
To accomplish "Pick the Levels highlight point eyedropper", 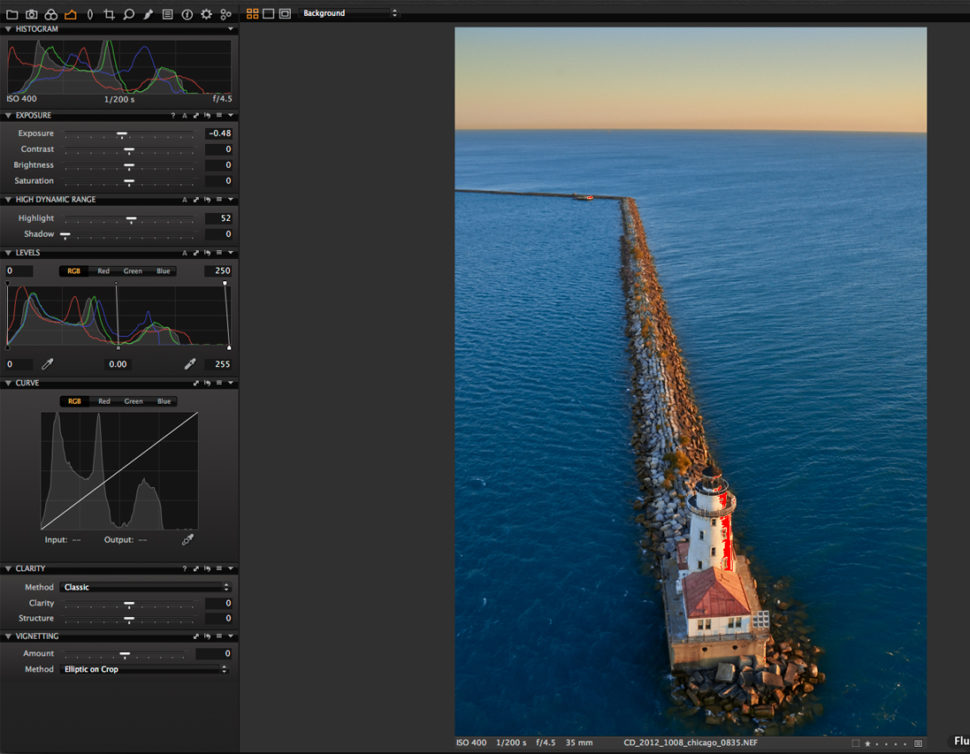I will [x=190, y=364].
